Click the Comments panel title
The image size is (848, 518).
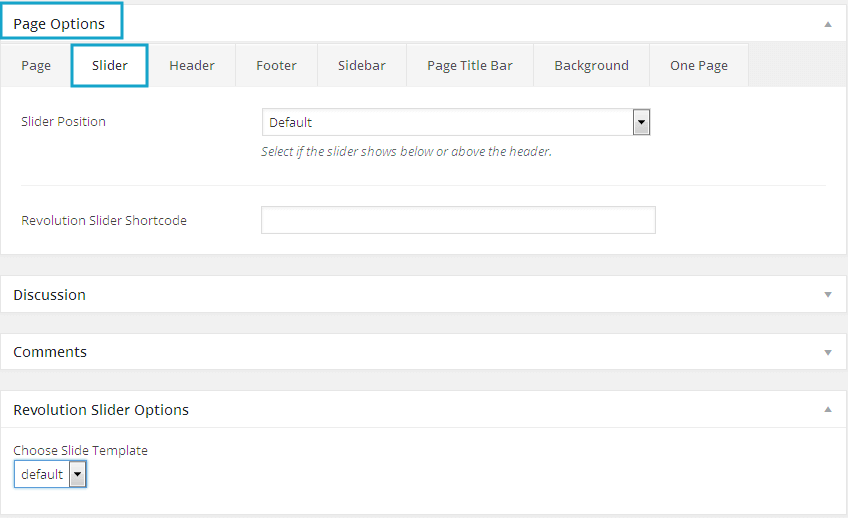[x=50, y=352]
